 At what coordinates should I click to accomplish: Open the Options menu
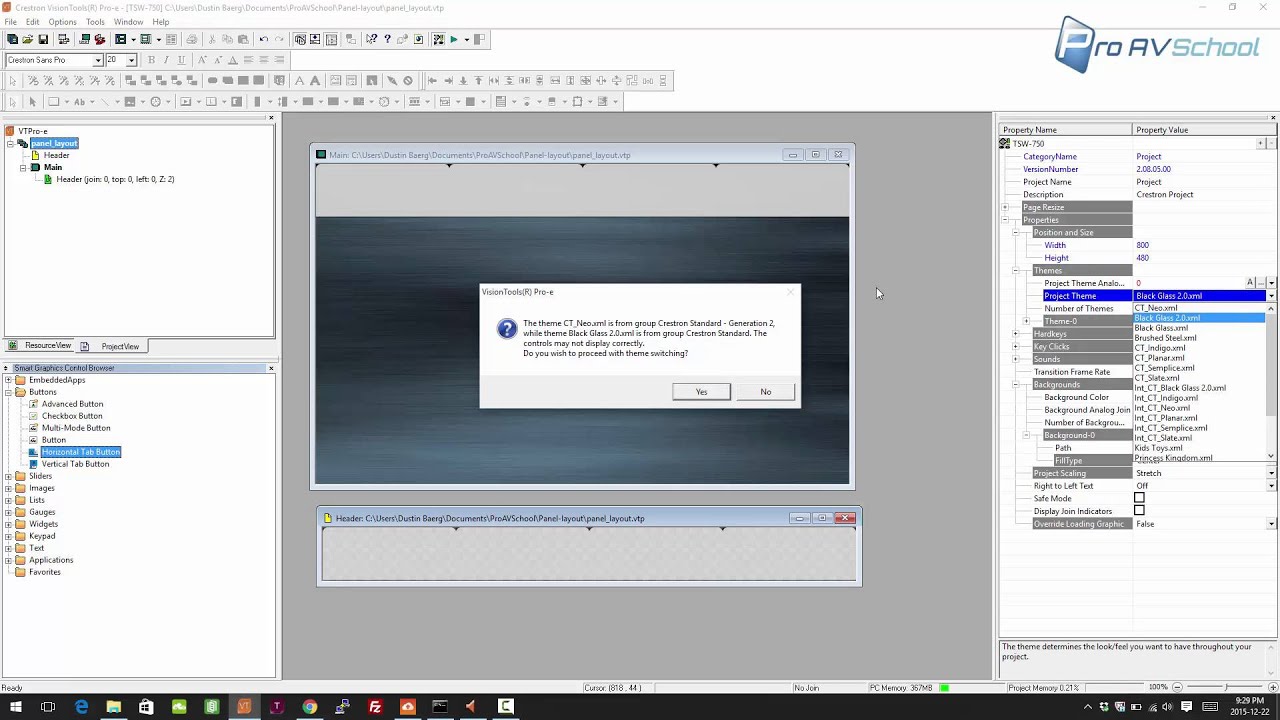62,22
